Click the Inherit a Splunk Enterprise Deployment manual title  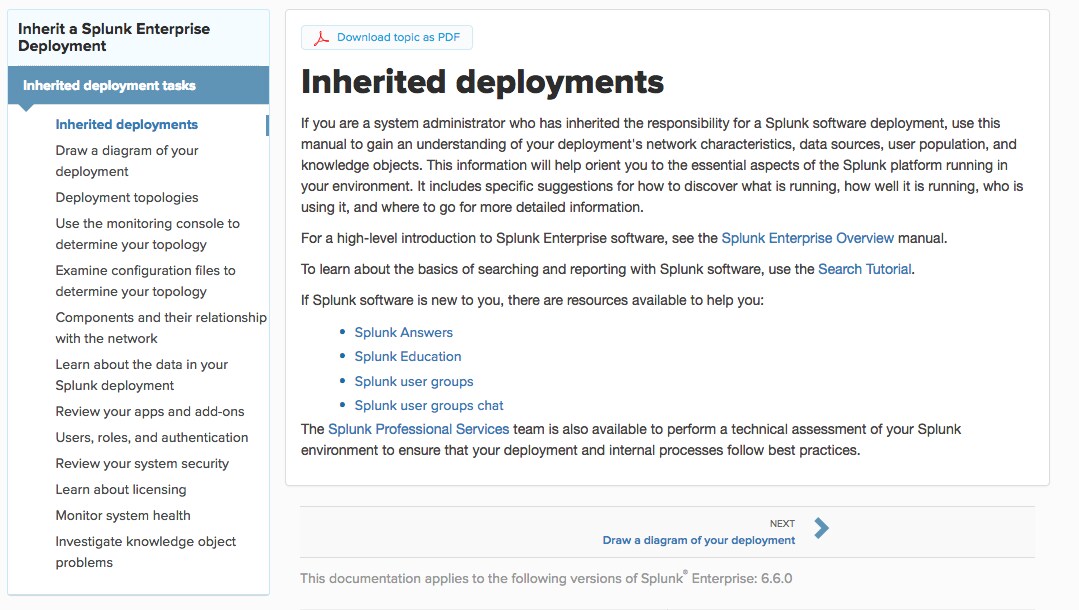(x=114, y=37)
